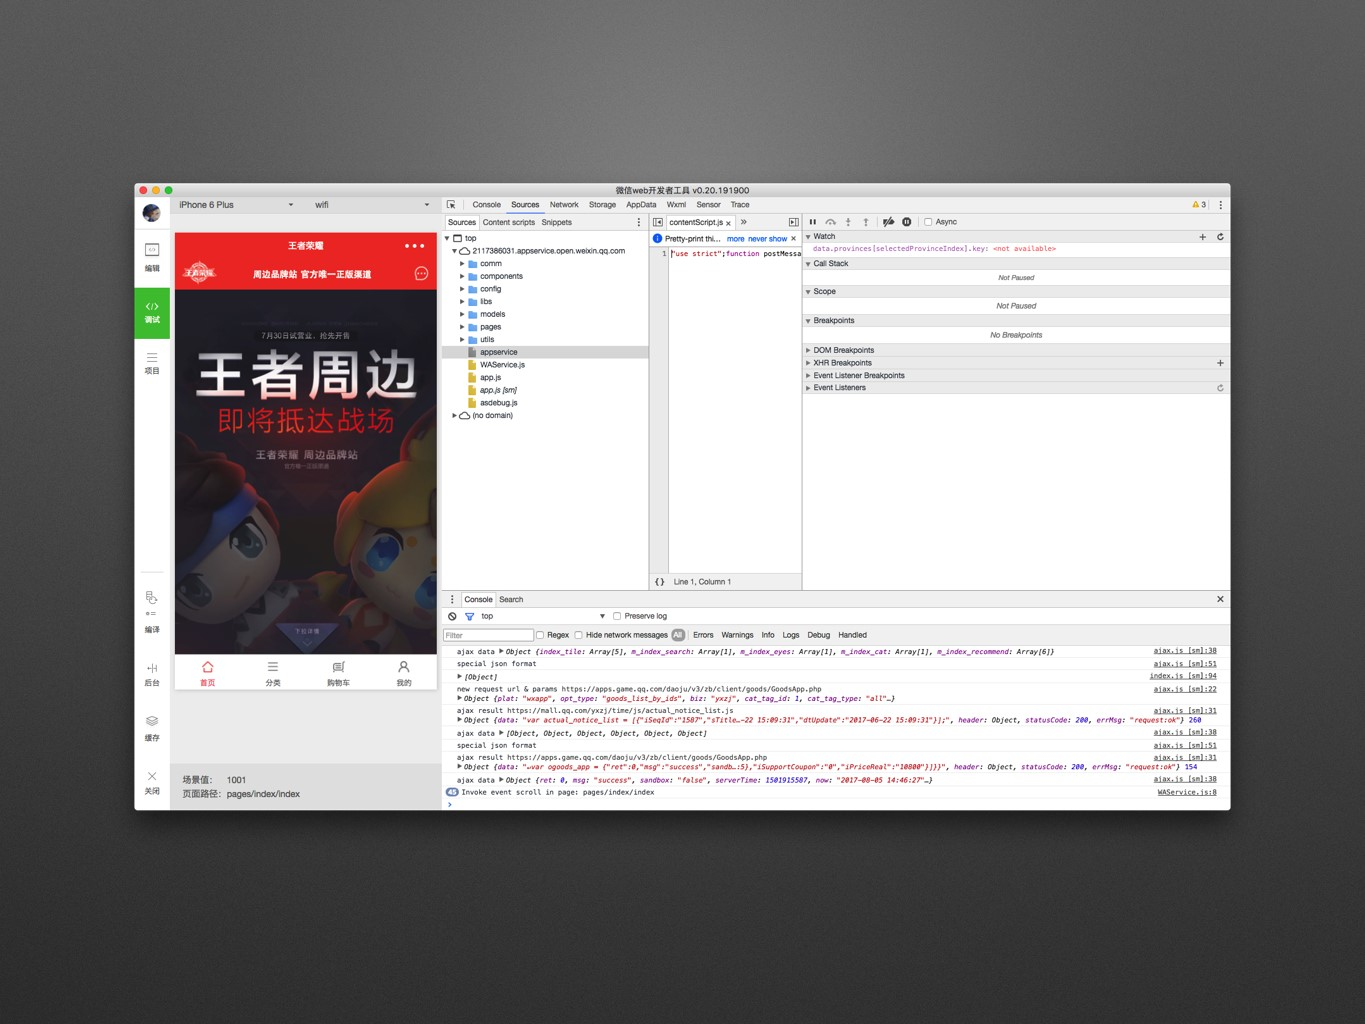The height and width of the screenshot is (1024, 1365).
Task: Open WAService.js:8 source link
Action: tap(1187, 792)
